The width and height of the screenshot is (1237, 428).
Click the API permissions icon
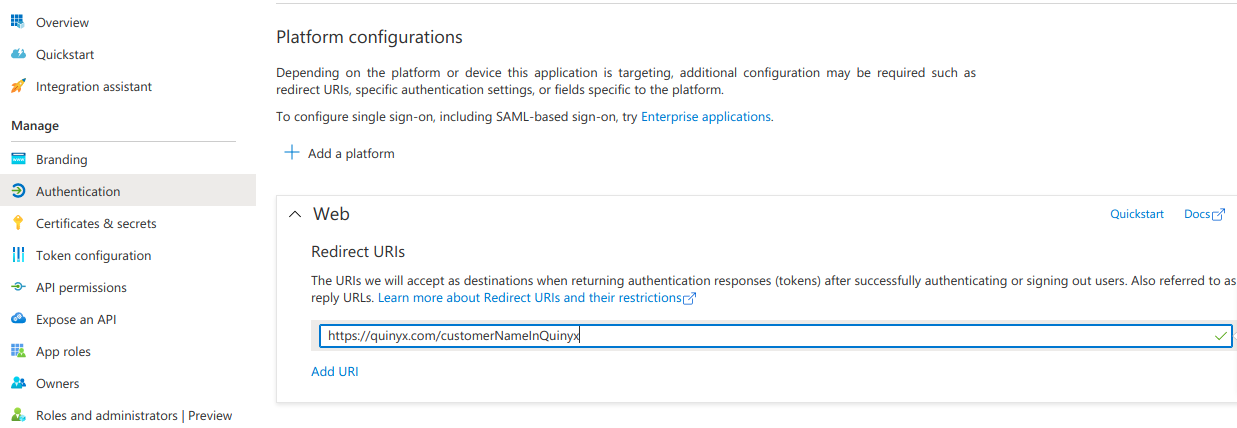[17, 287]
